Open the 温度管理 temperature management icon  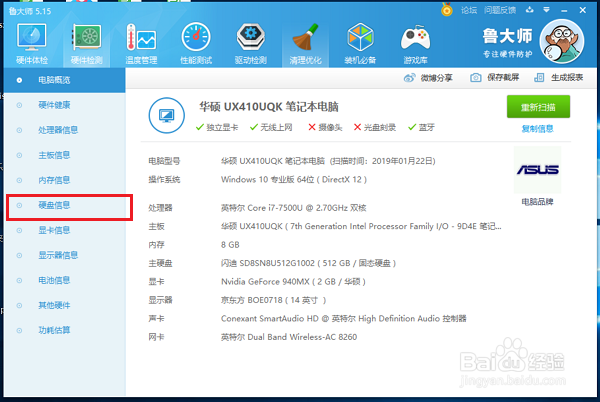coord(141,43)
